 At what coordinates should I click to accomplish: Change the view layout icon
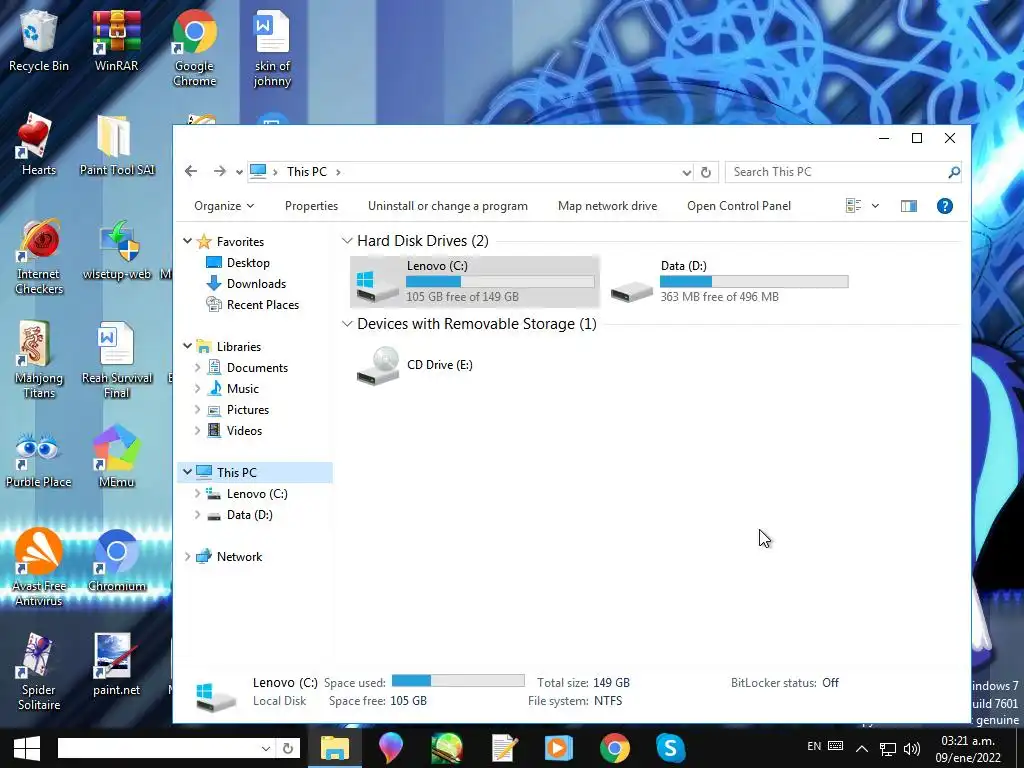853,206
